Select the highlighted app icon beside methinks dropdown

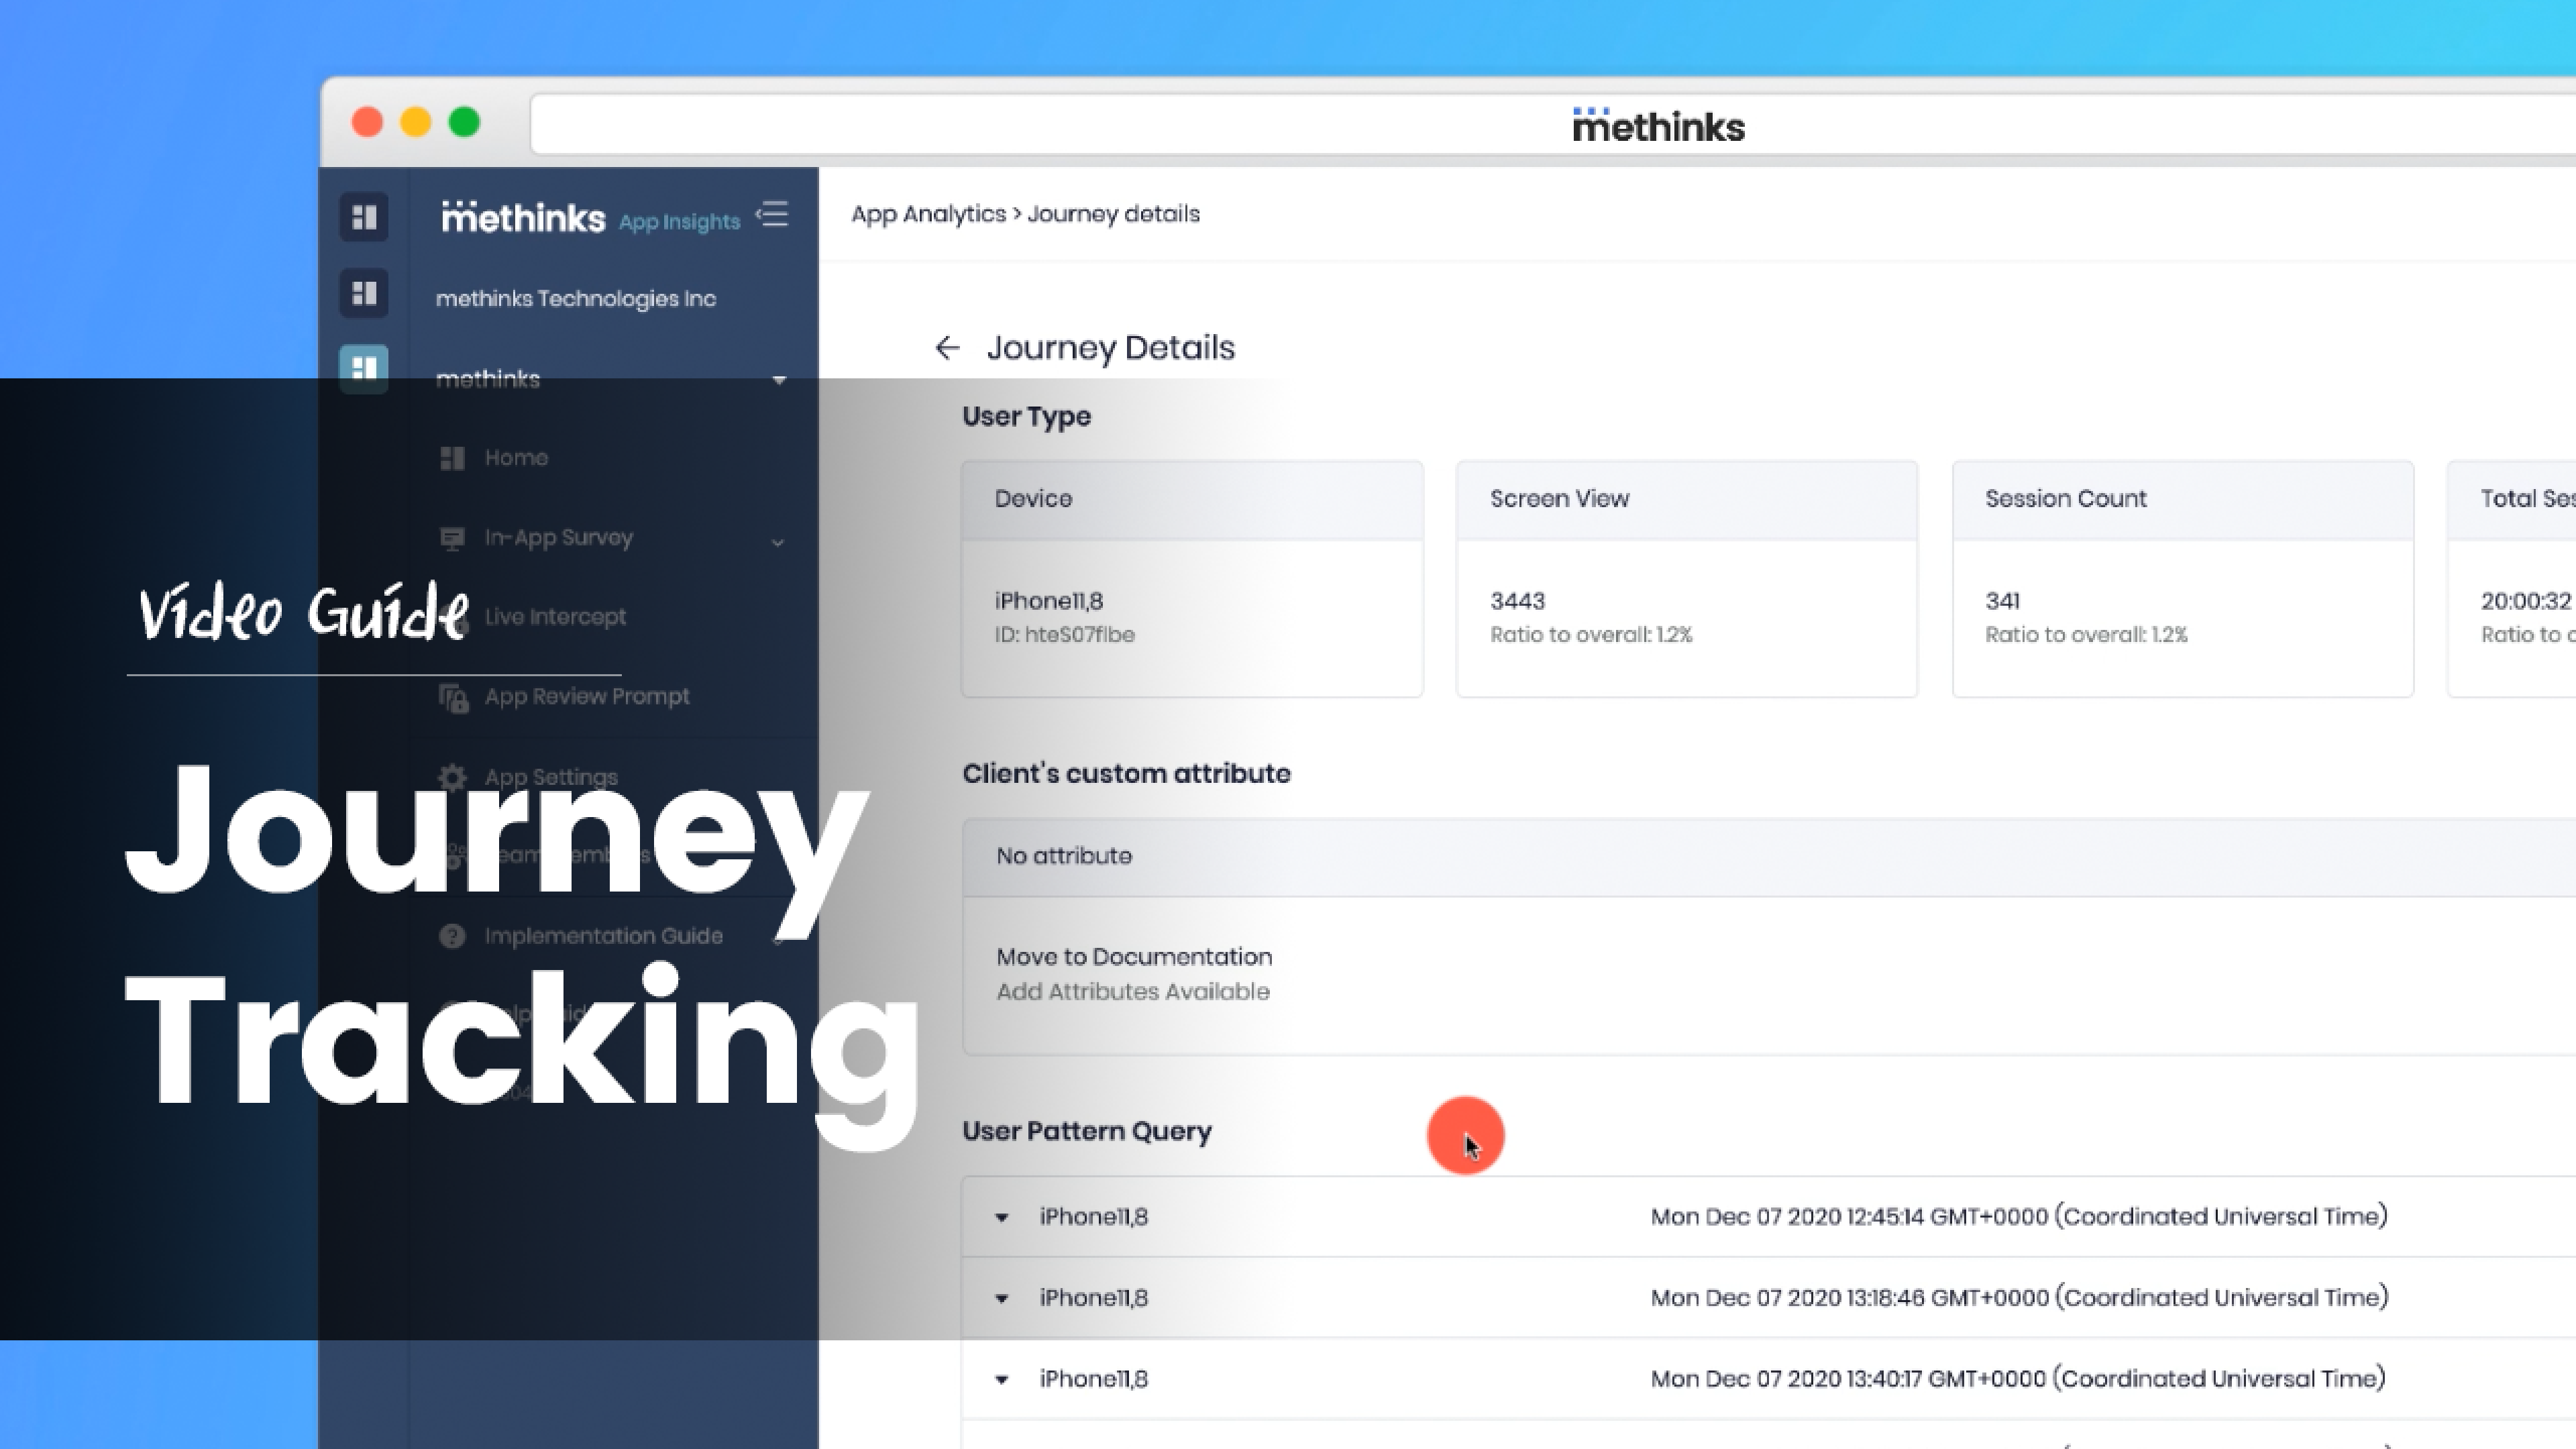364,369
